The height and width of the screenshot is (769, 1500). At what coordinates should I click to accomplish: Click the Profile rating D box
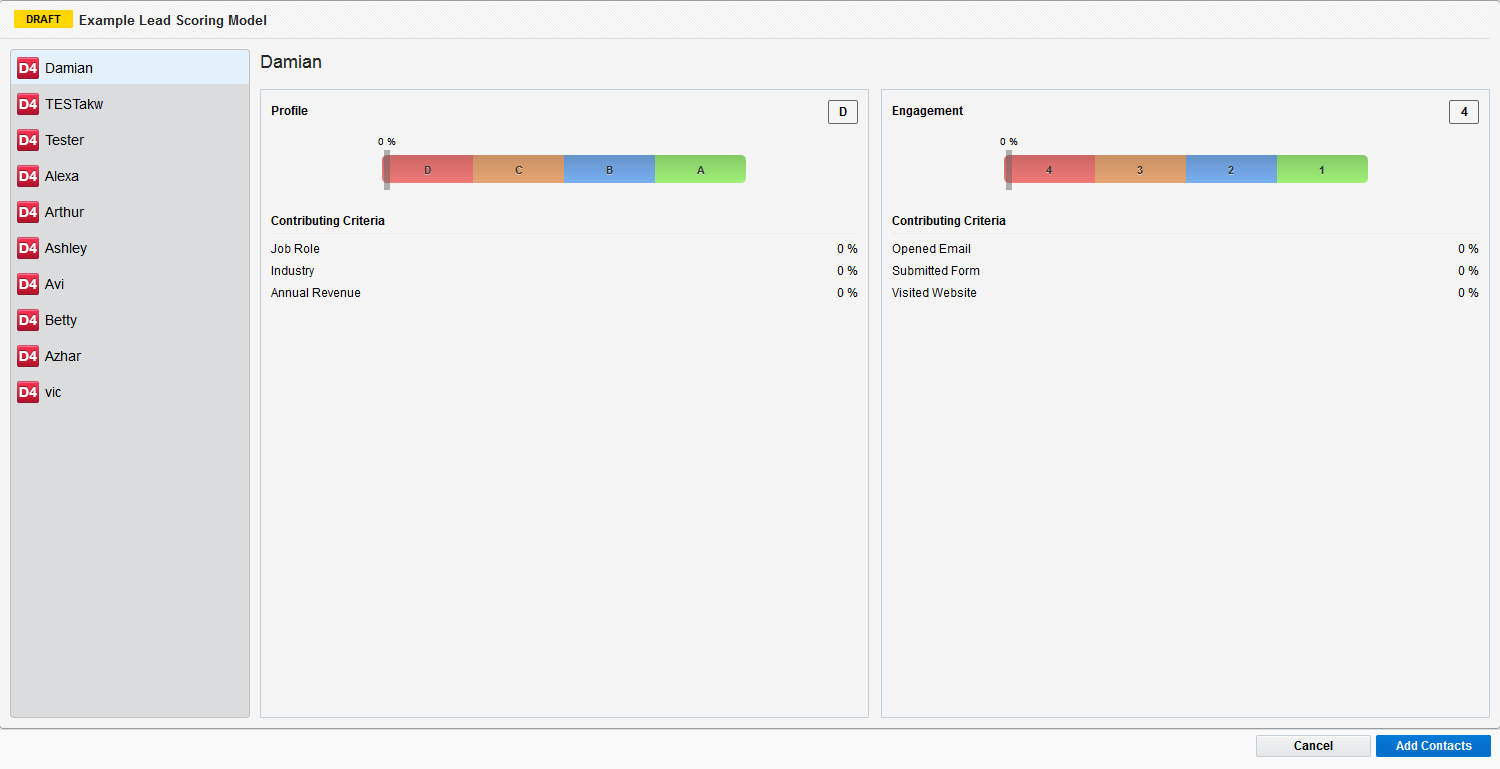click(x=843, y=112)
